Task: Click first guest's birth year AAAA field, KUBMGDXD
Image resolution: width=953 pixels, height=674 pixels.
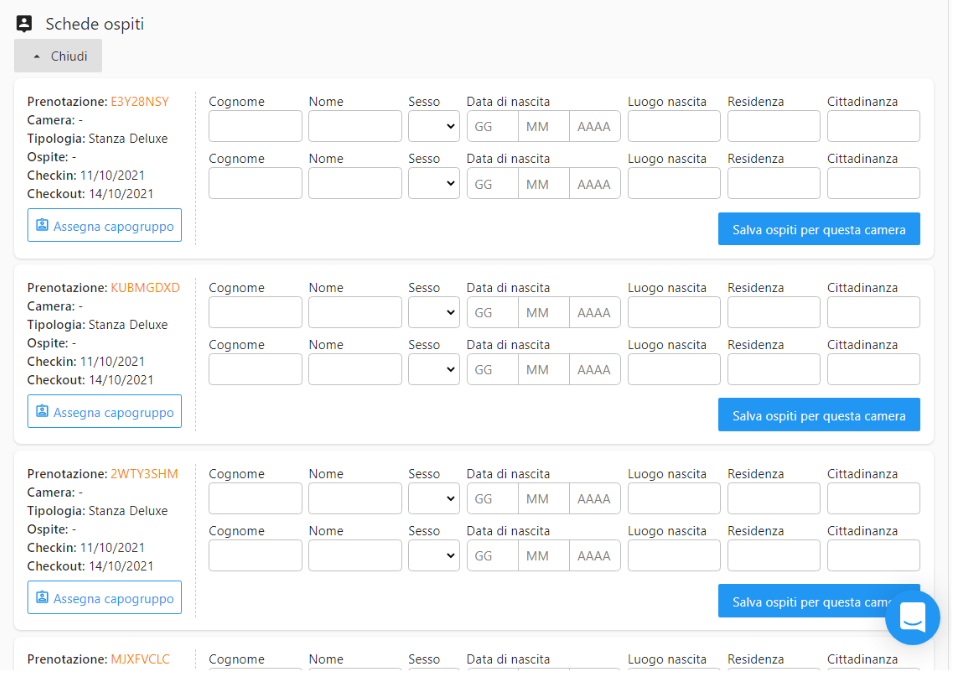Action: pyautogui.click(x=594, y=312)
